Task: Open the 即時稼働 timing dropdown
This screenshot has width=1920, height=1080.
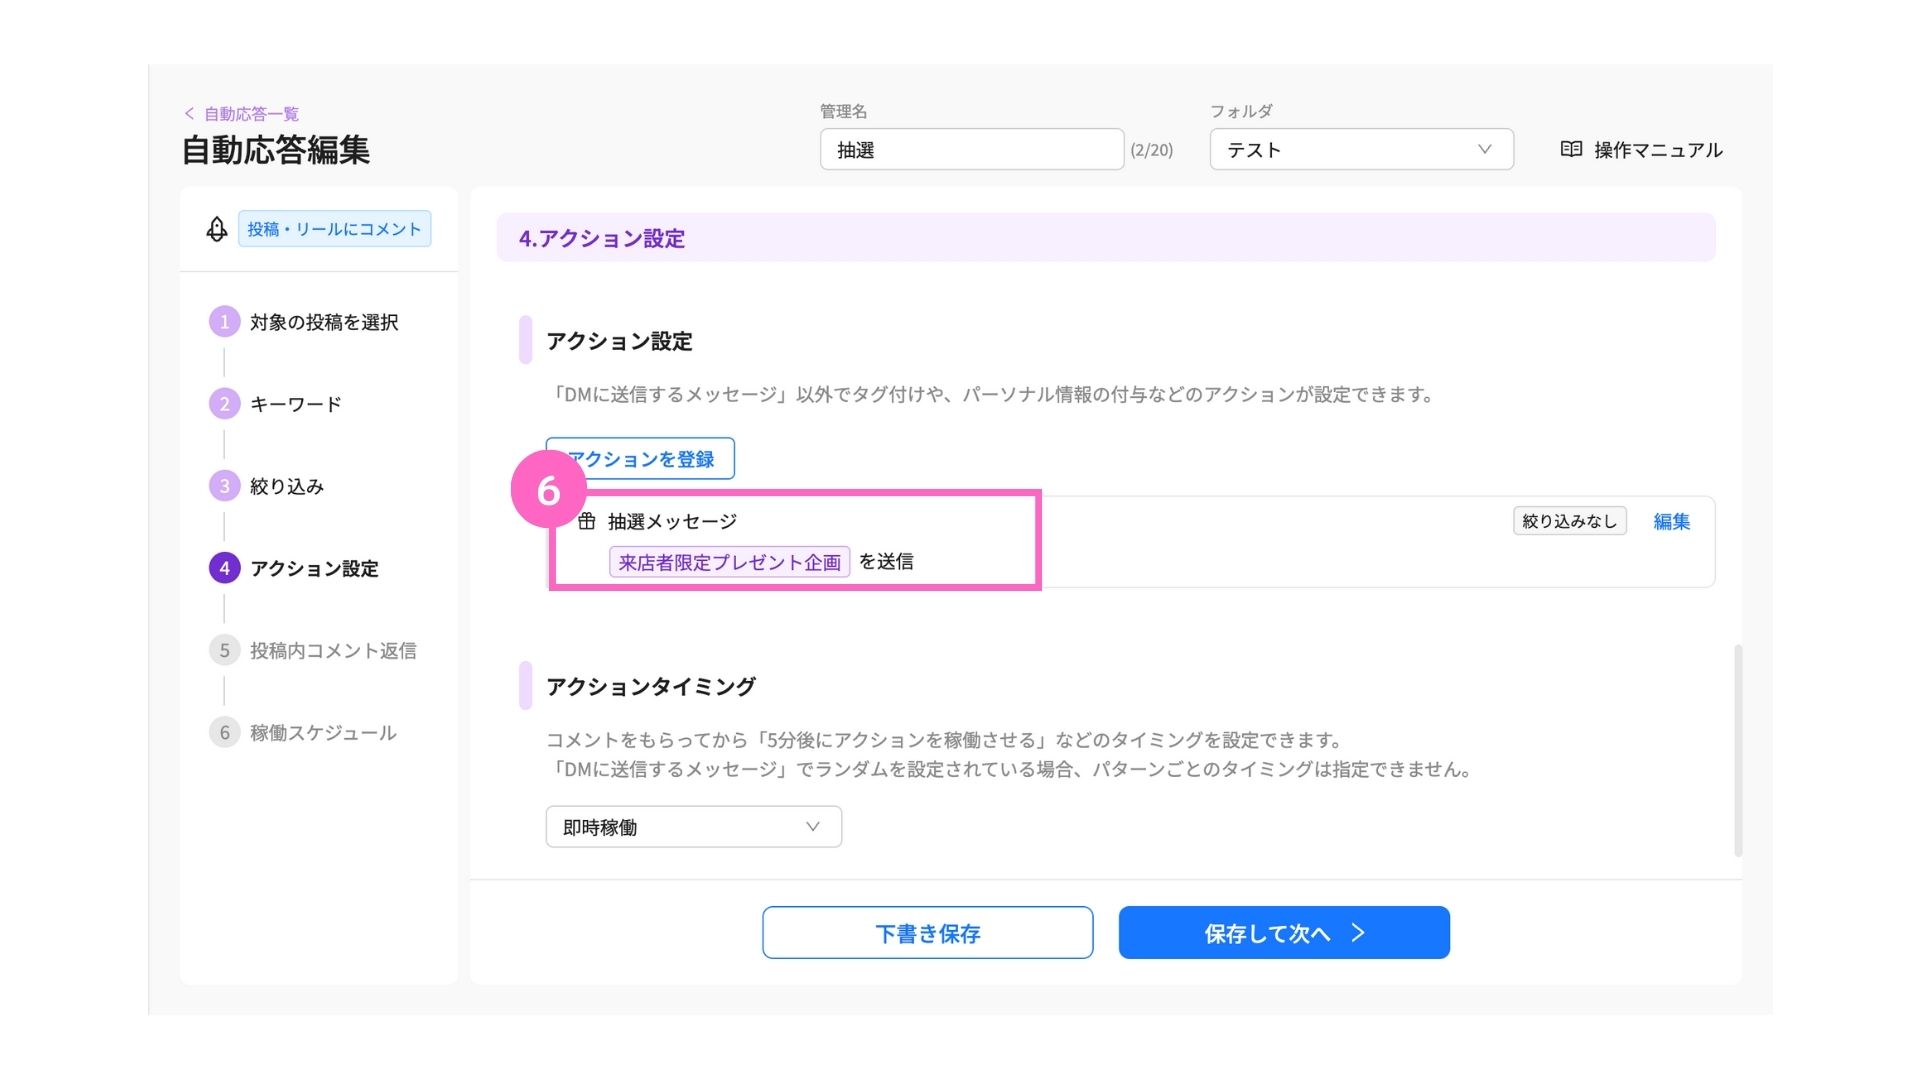Action: 693,827
